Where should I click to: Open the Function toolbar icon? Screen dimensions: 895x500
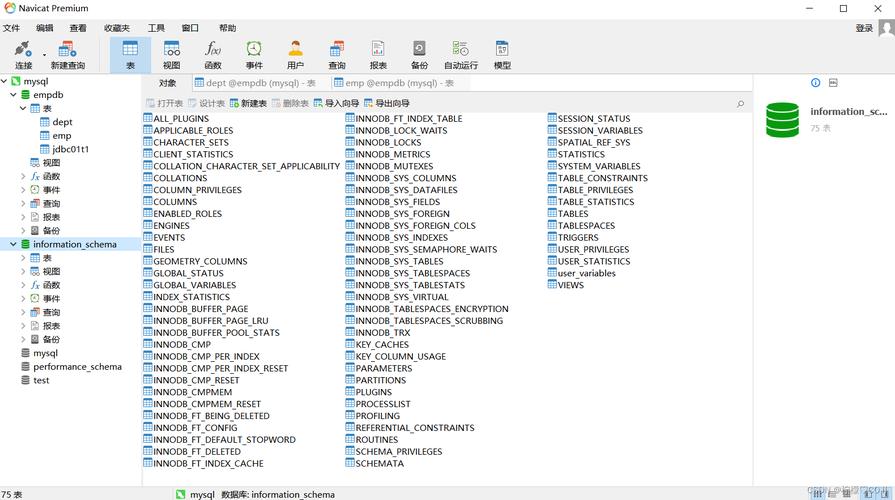pos(213,55)
